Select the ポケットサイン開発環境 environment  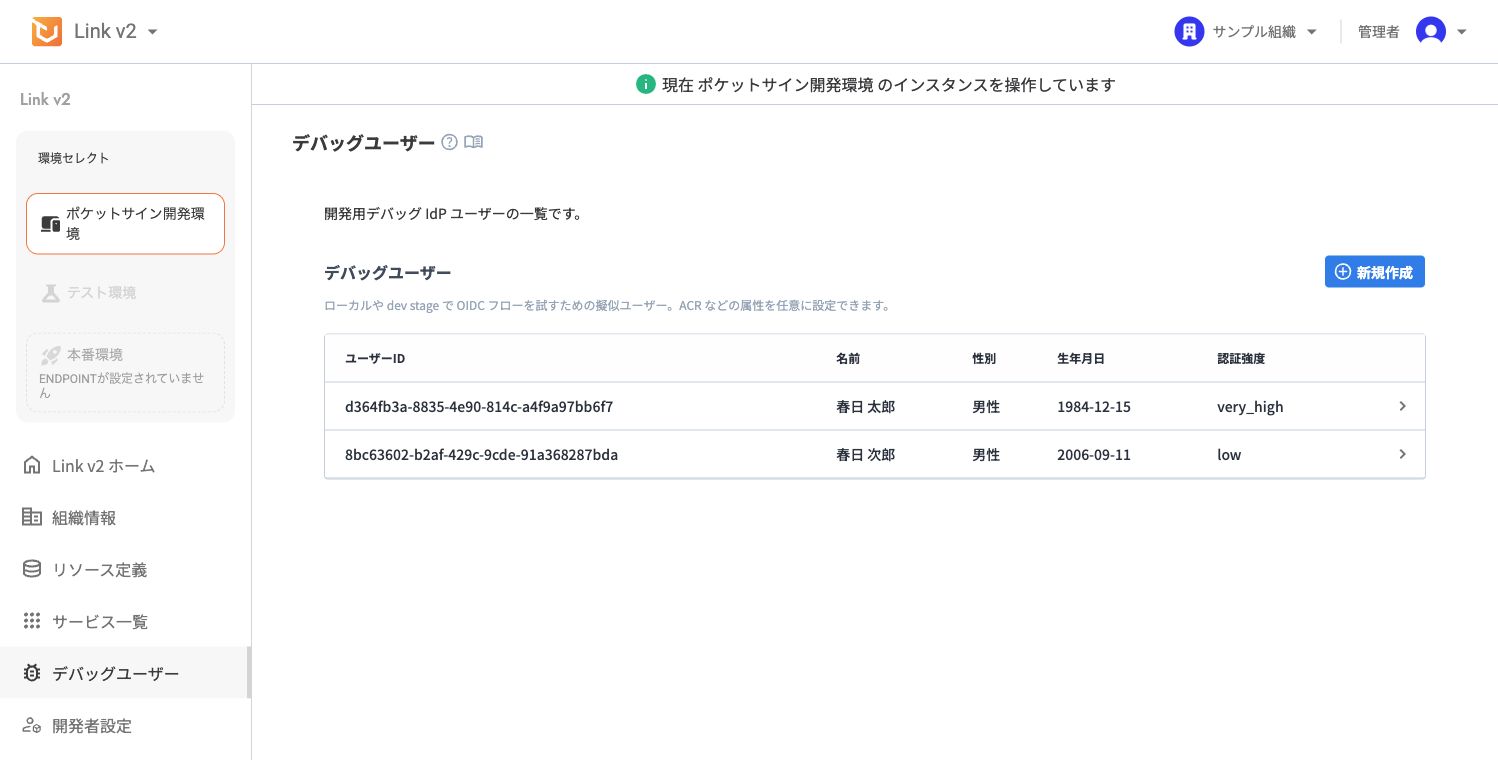(125, 224)
